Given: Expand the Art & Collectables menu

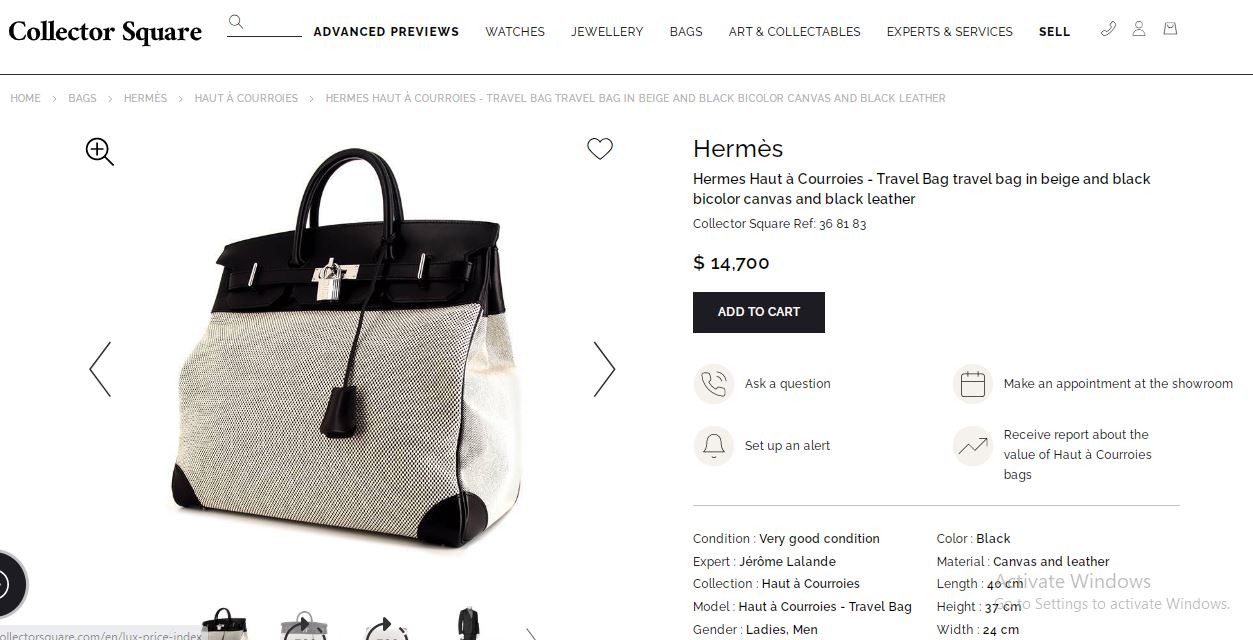Looking at the screenshot, I should pyautogui.click(x=795, y=32).
